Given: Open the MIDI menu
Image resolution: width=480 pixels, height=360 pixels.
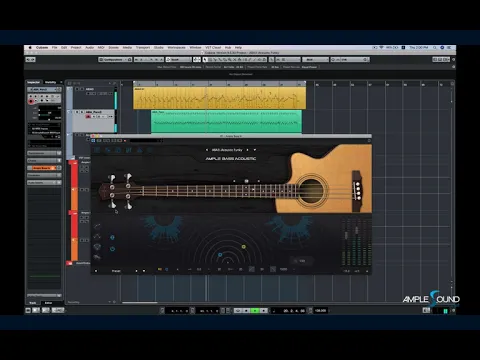Looking at the screenshot, I should [101, 48].
